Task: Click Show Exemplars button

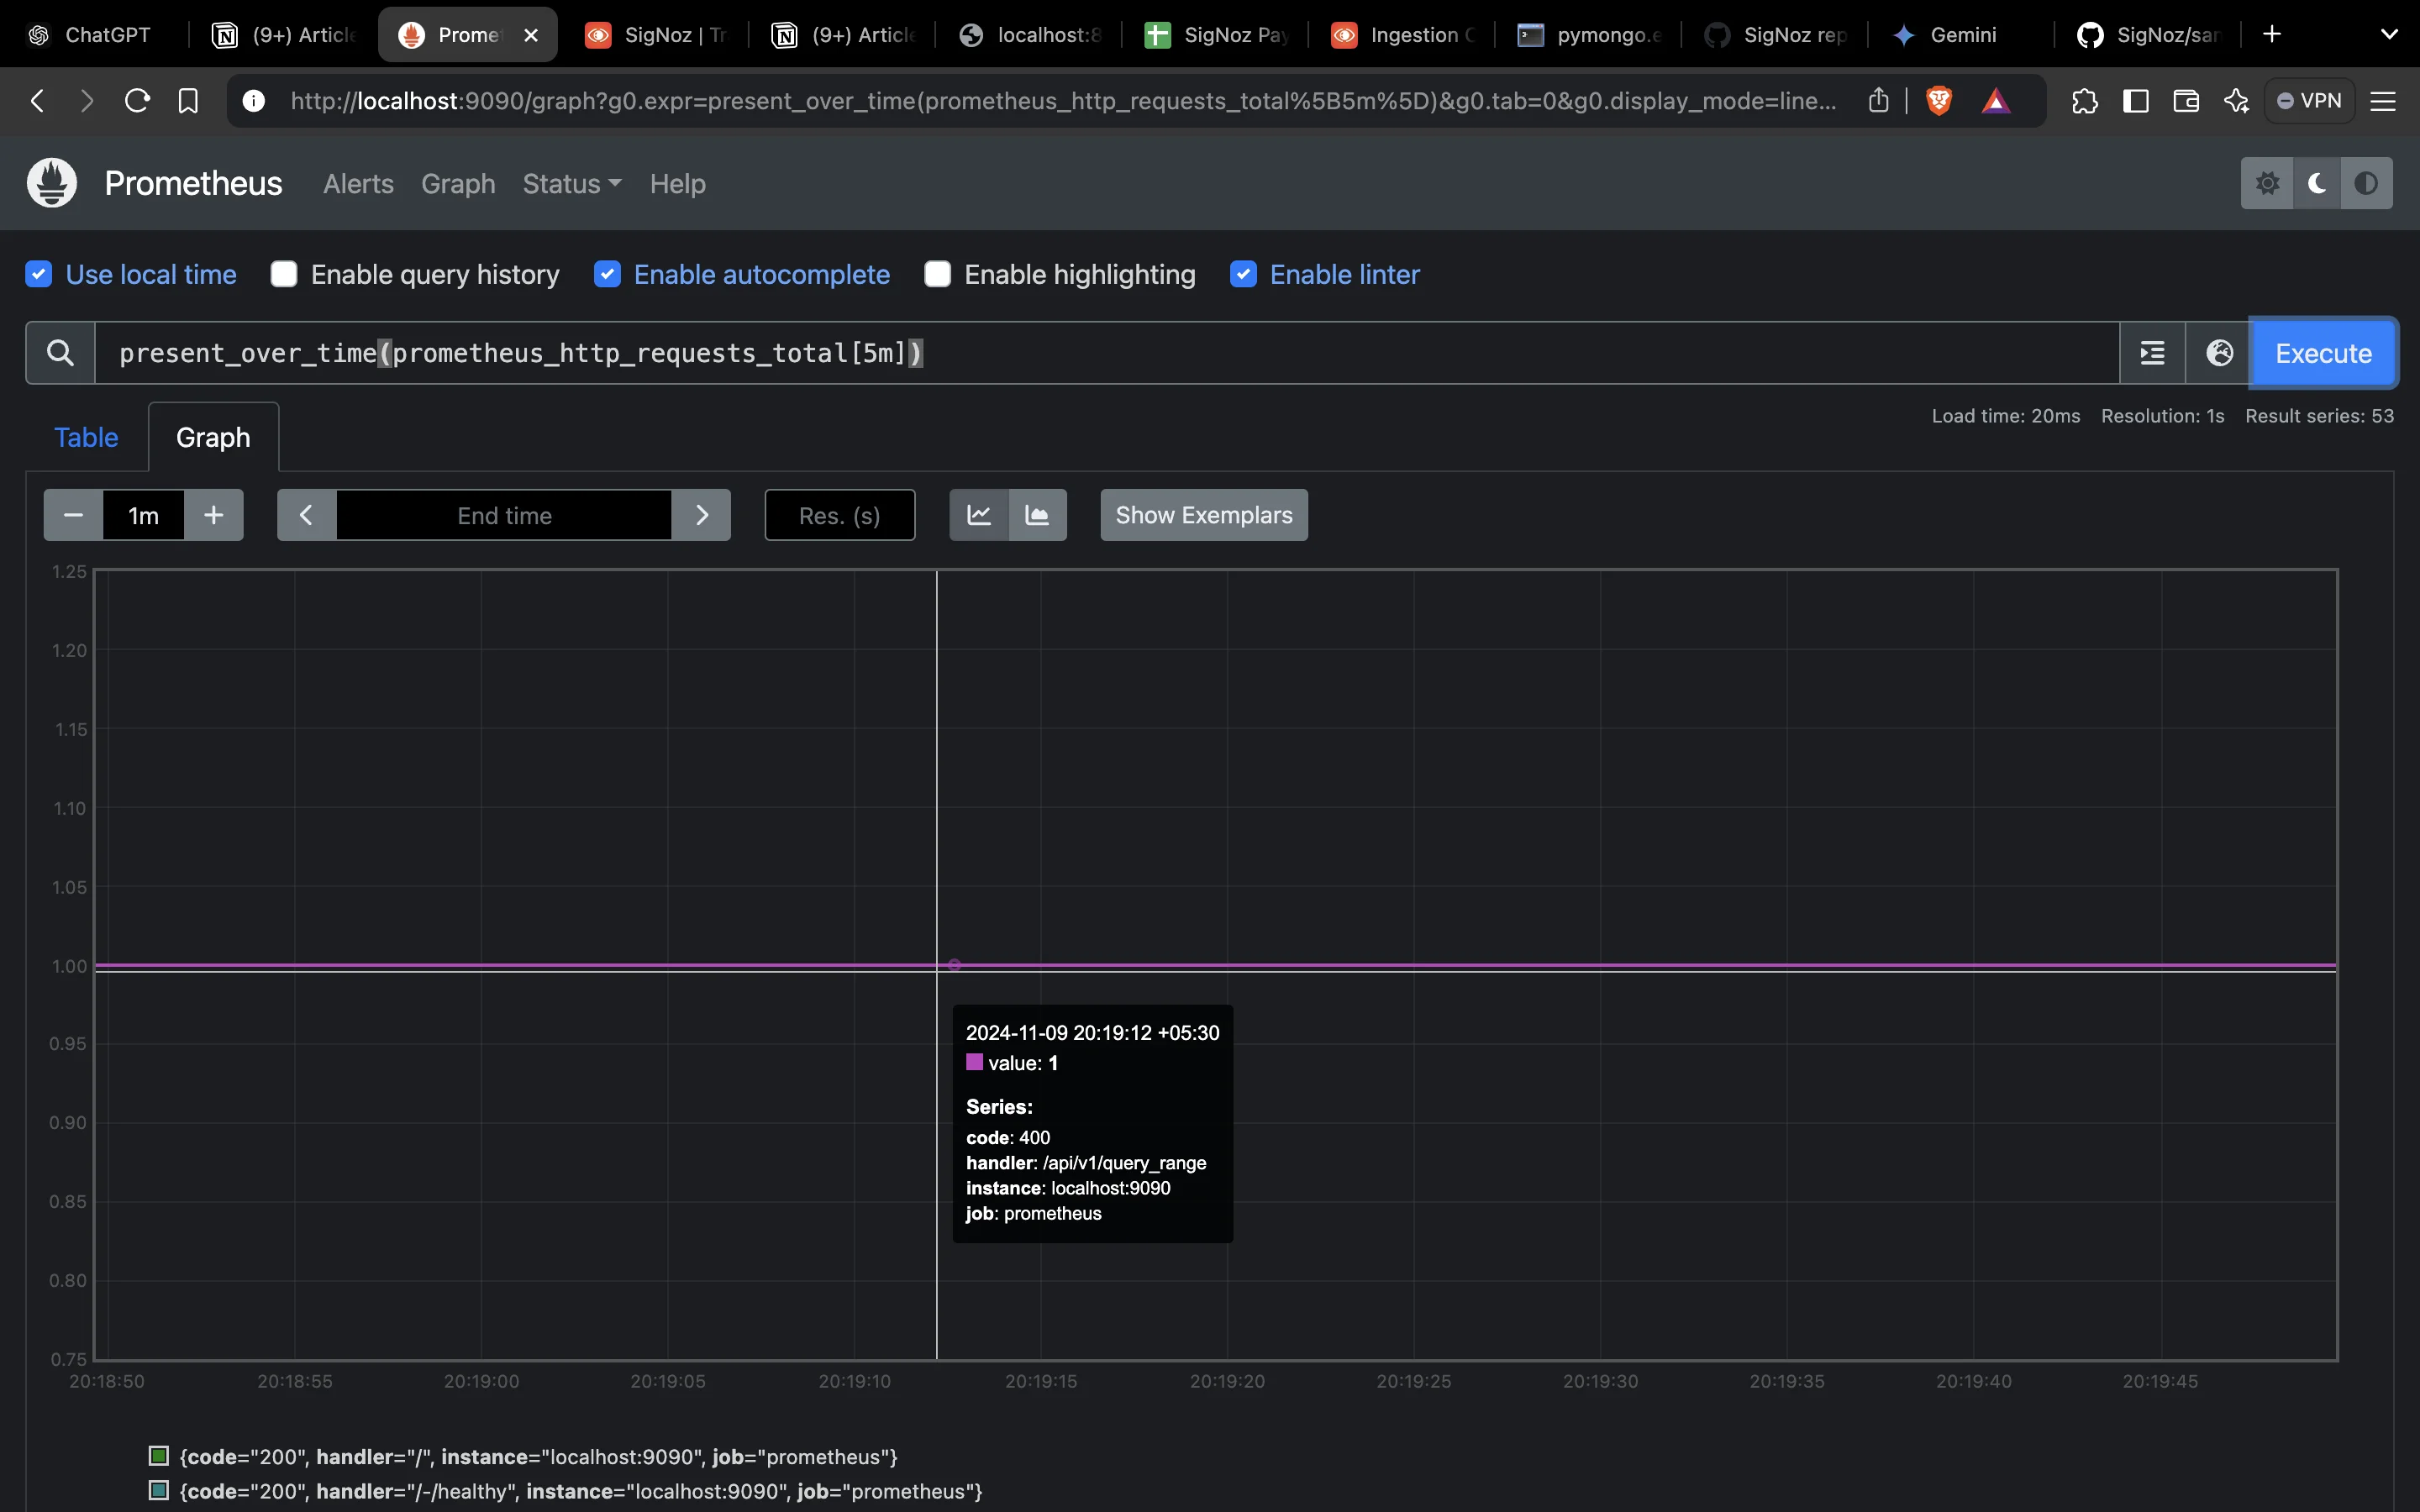Action: (1204, 515)
